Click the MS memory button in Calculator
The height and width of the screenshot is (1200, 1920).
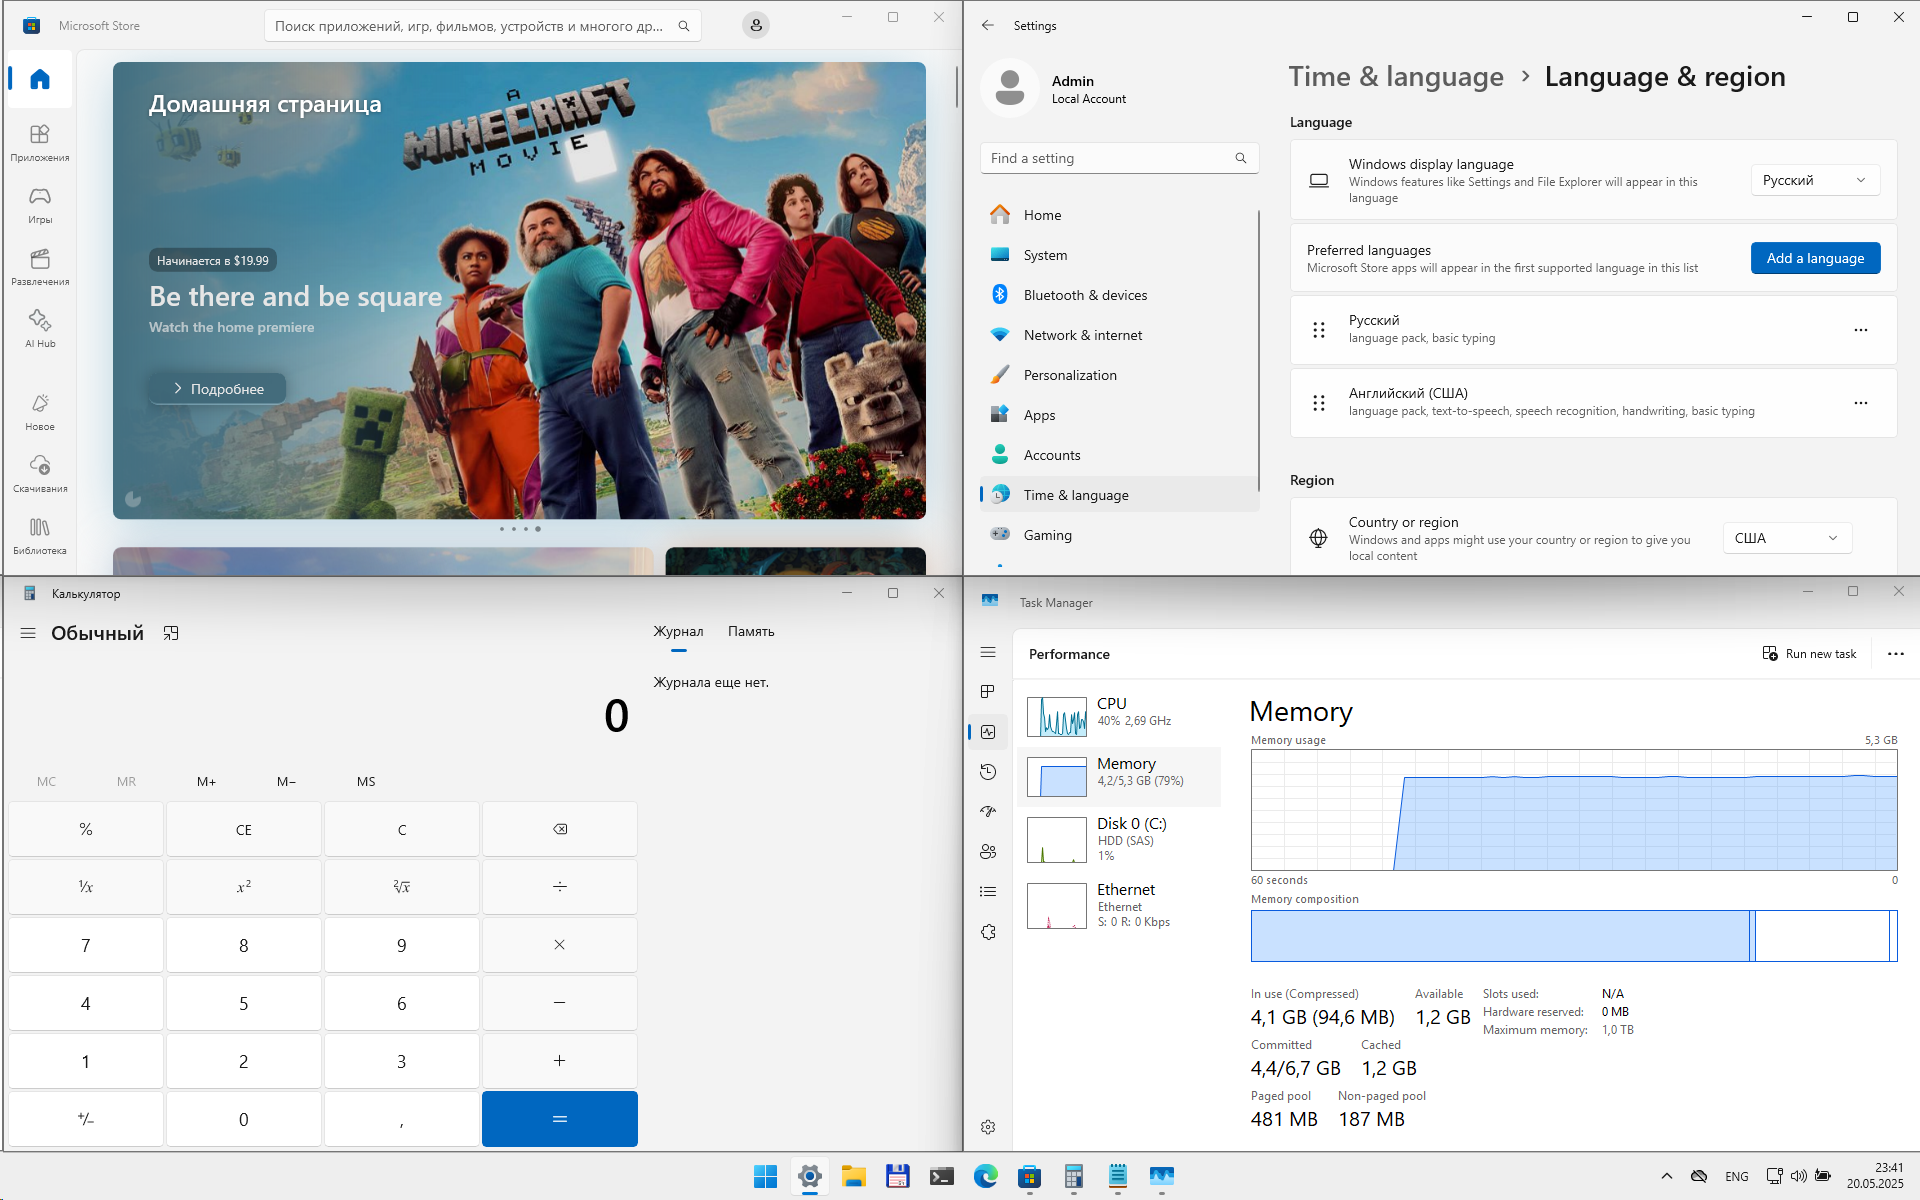366,782
